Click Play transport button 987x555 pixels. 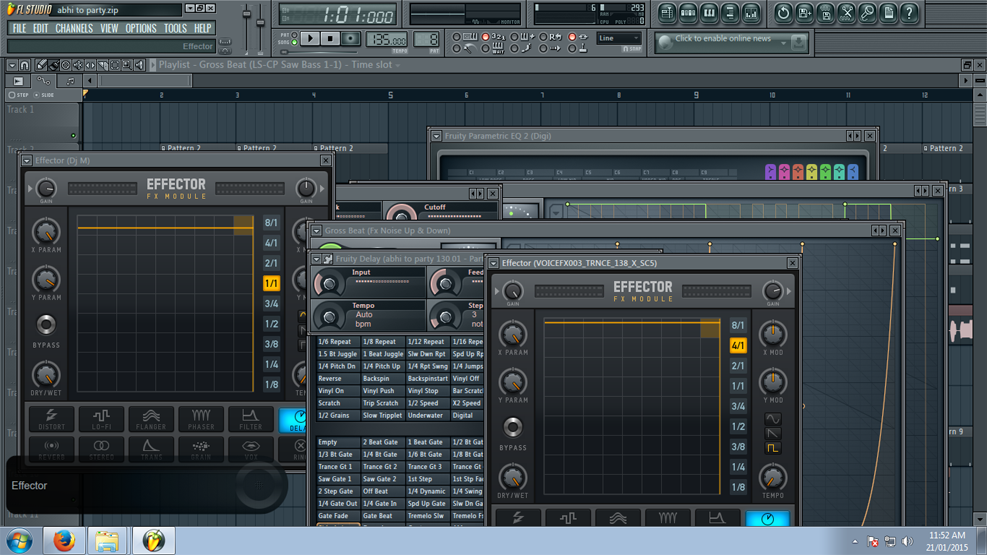point(310,38)
